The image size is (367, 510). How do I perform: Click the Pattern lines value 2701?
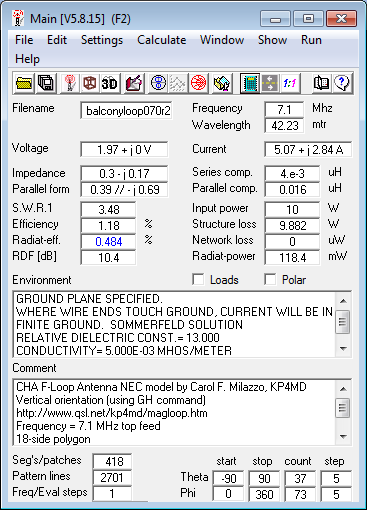click(112, 477)
